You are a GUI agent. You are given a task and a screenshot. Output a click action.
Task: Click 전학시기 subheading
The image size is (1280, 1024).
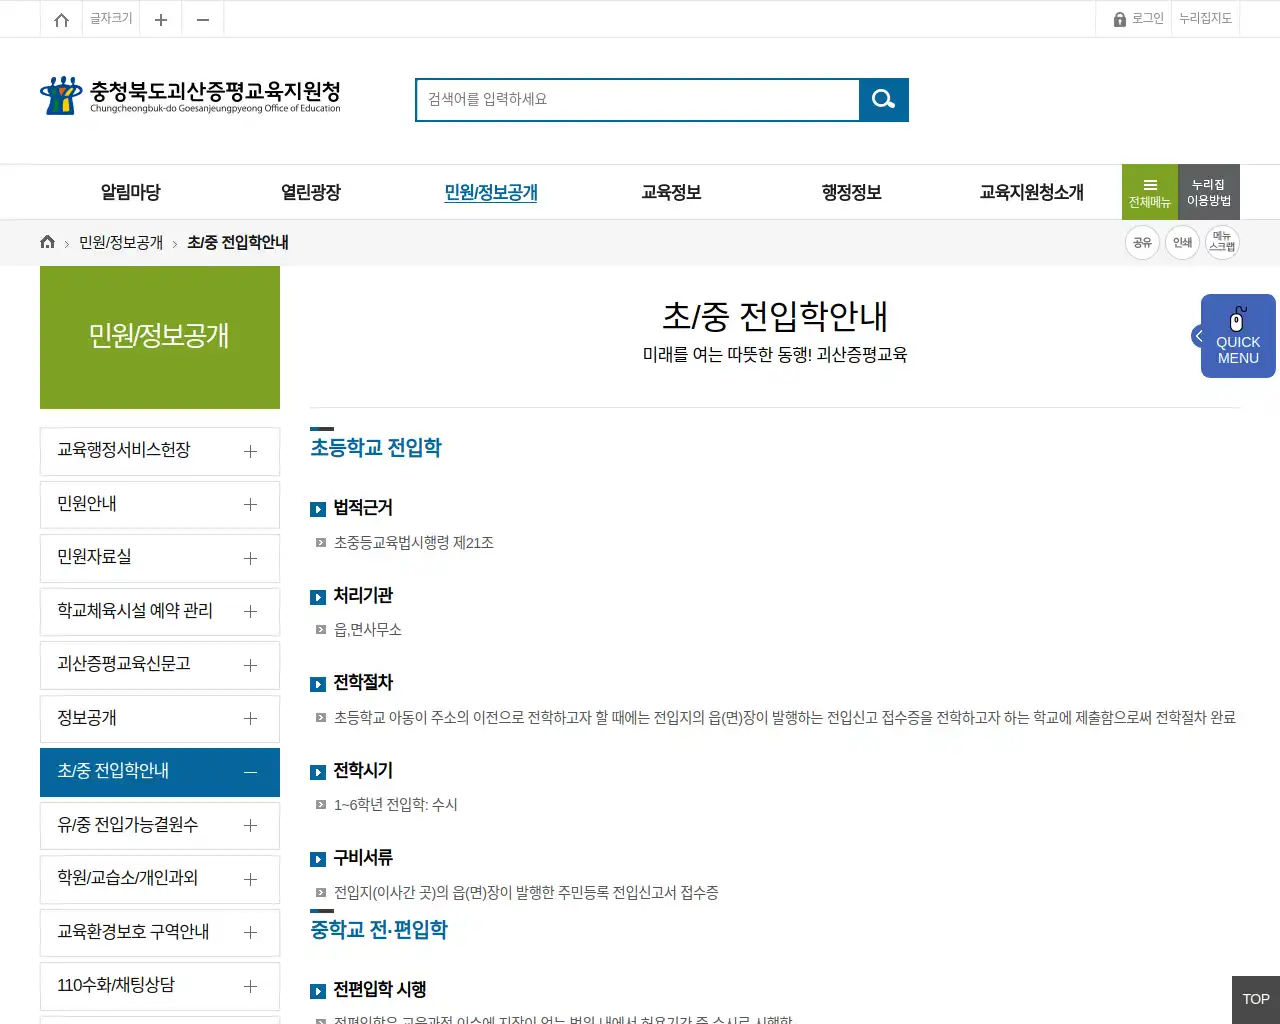tap(363, 771)
